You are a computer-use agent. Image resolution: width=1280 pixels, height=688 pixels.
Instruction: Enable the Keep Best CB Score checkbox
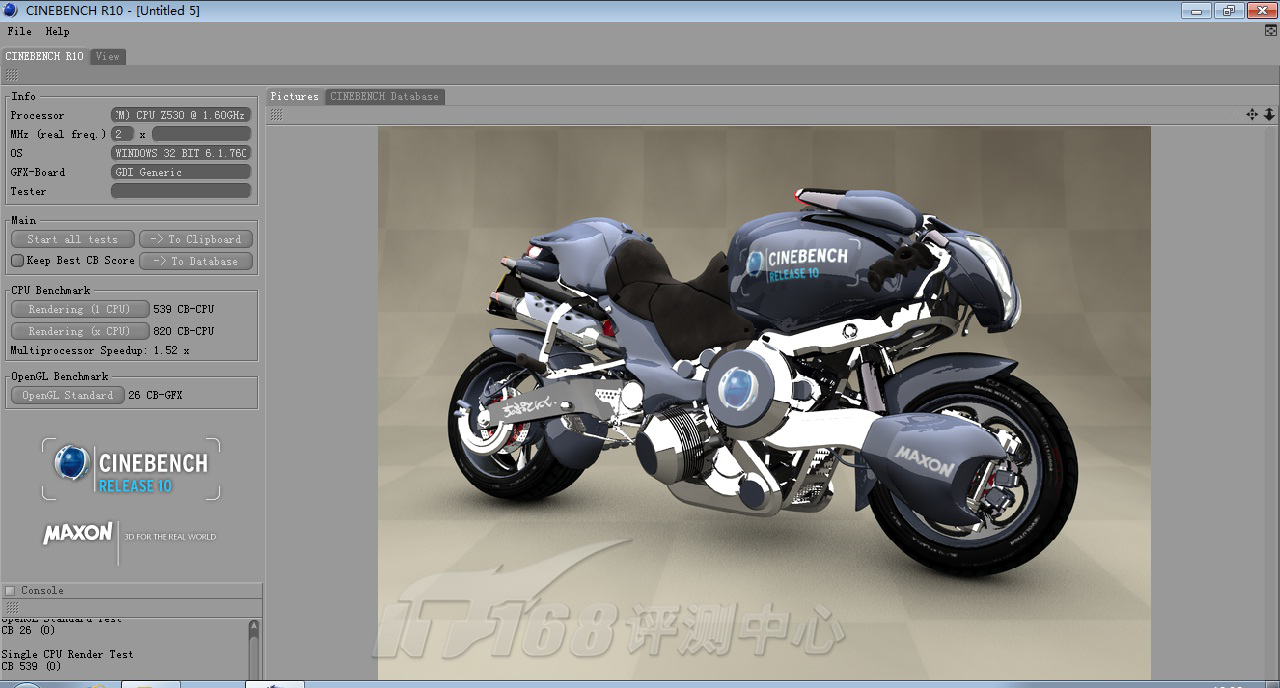[17, 260]
